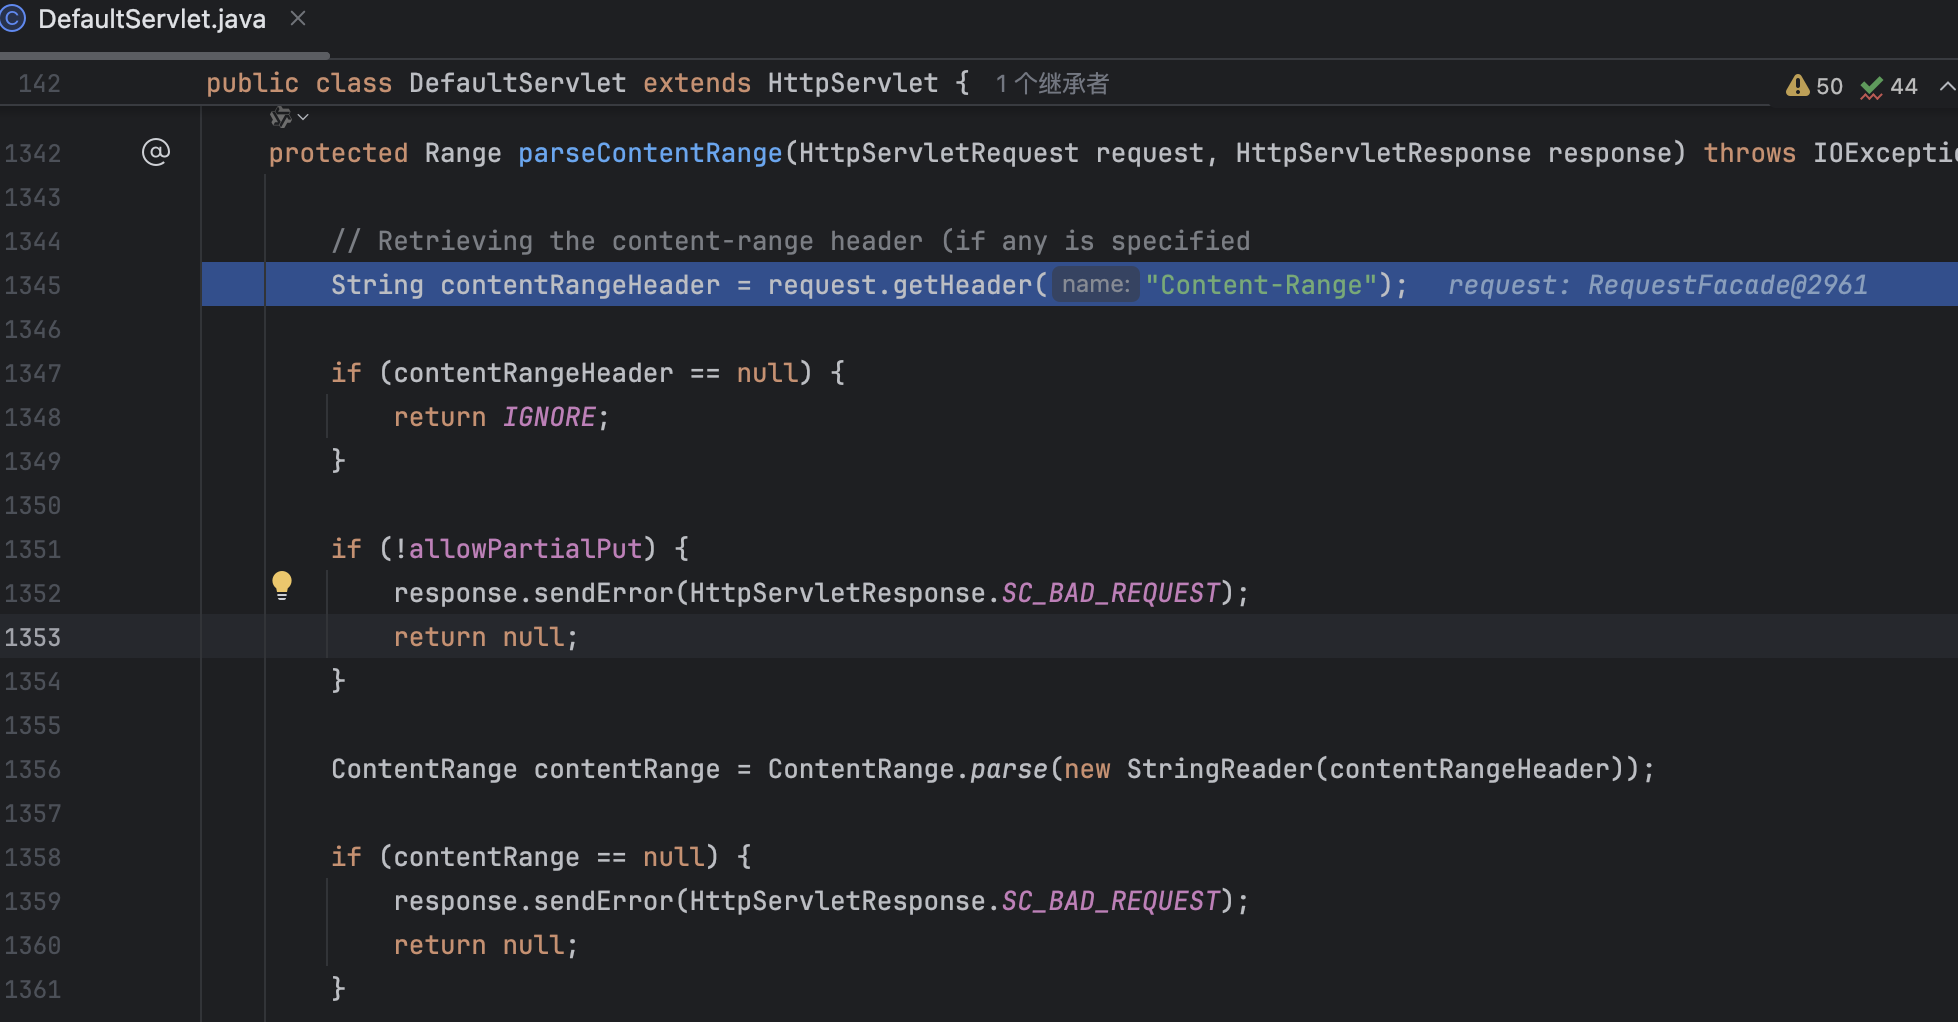Close the DefaultServlet.java tab

(298, 19)
